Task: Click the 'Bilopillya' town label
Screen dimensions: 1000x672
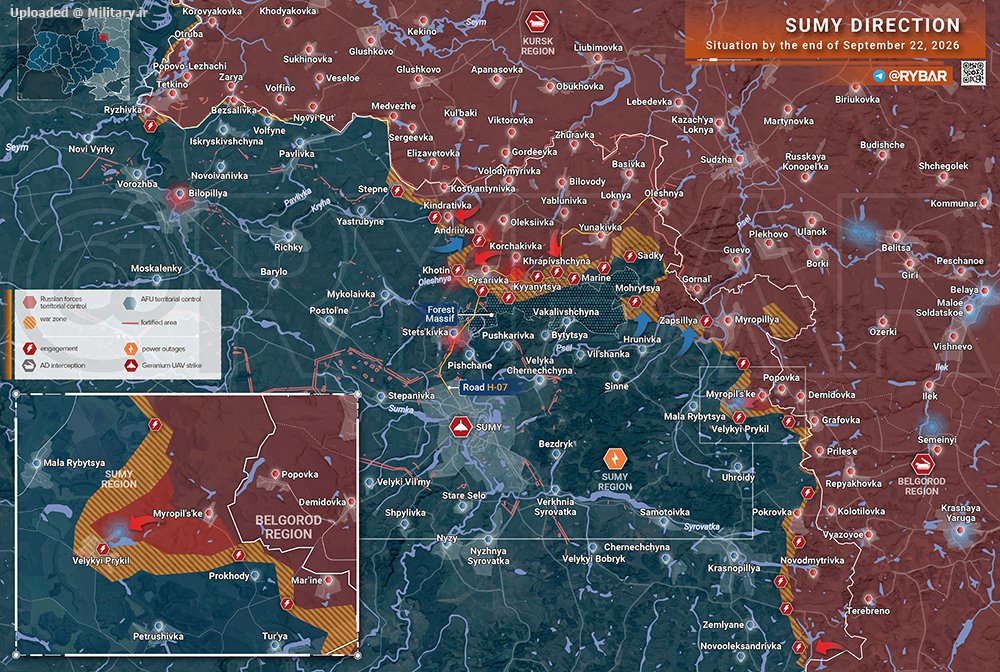Action: [x=208, y=193]
